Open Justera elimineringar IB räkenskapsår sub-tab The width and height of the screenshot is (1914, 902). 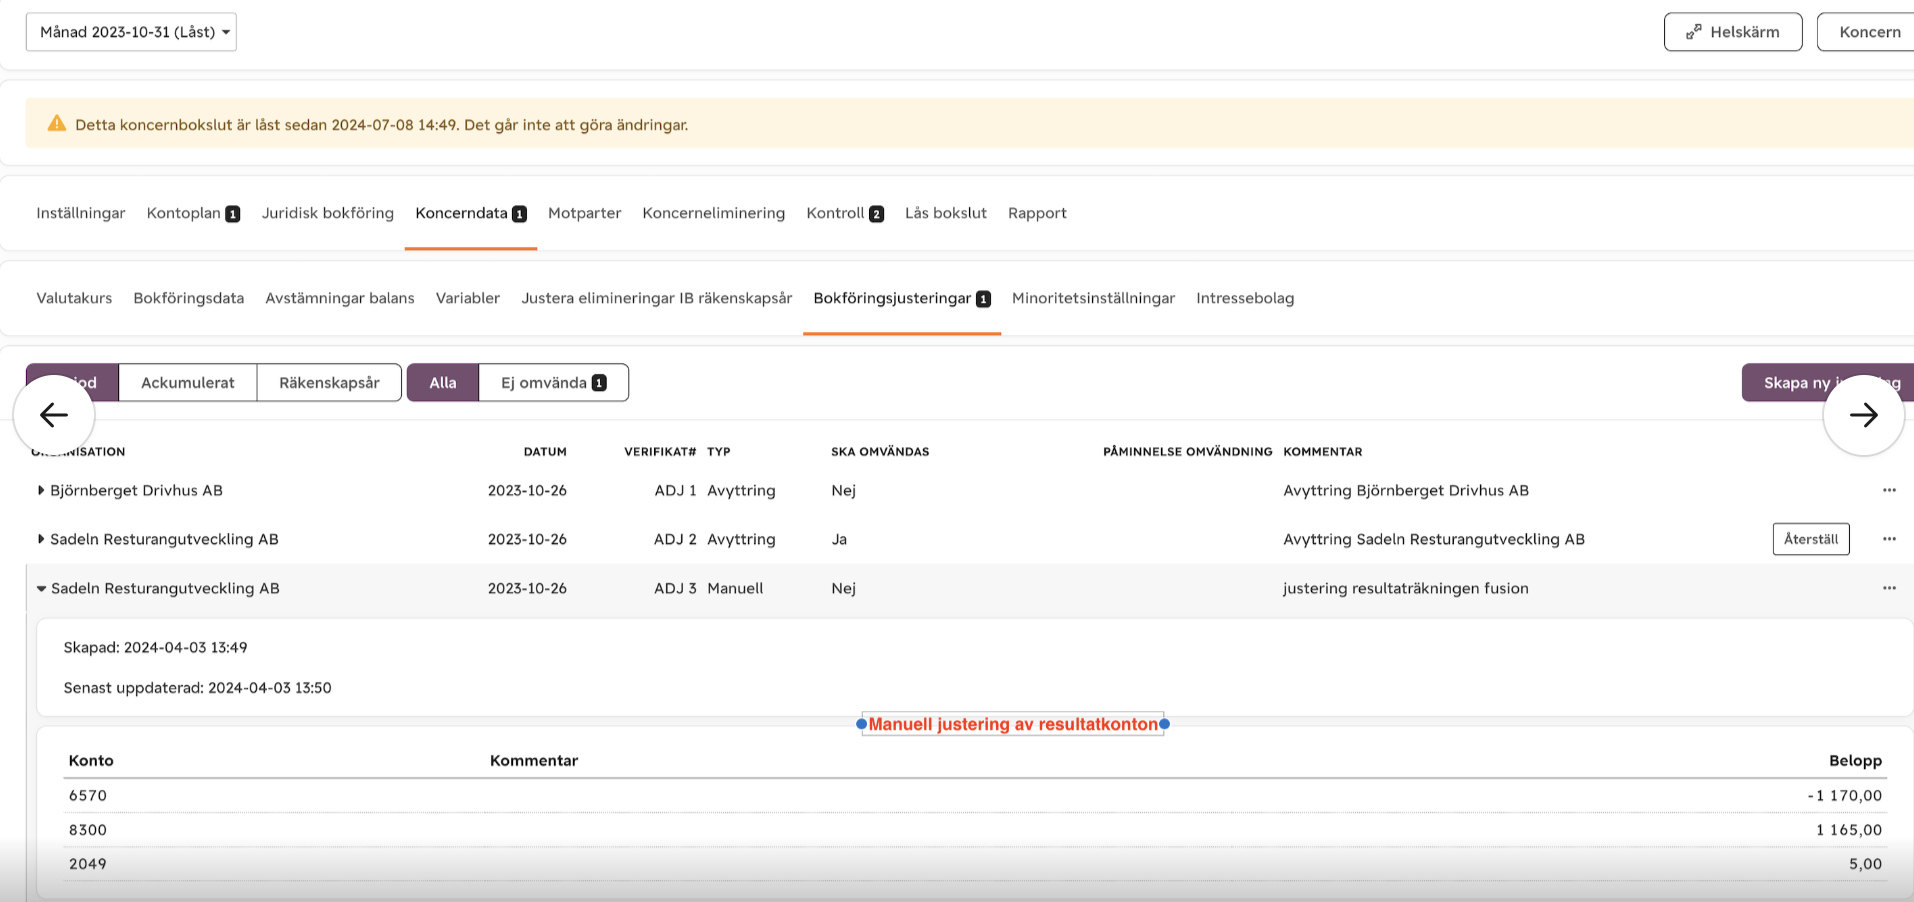(657, 298)
